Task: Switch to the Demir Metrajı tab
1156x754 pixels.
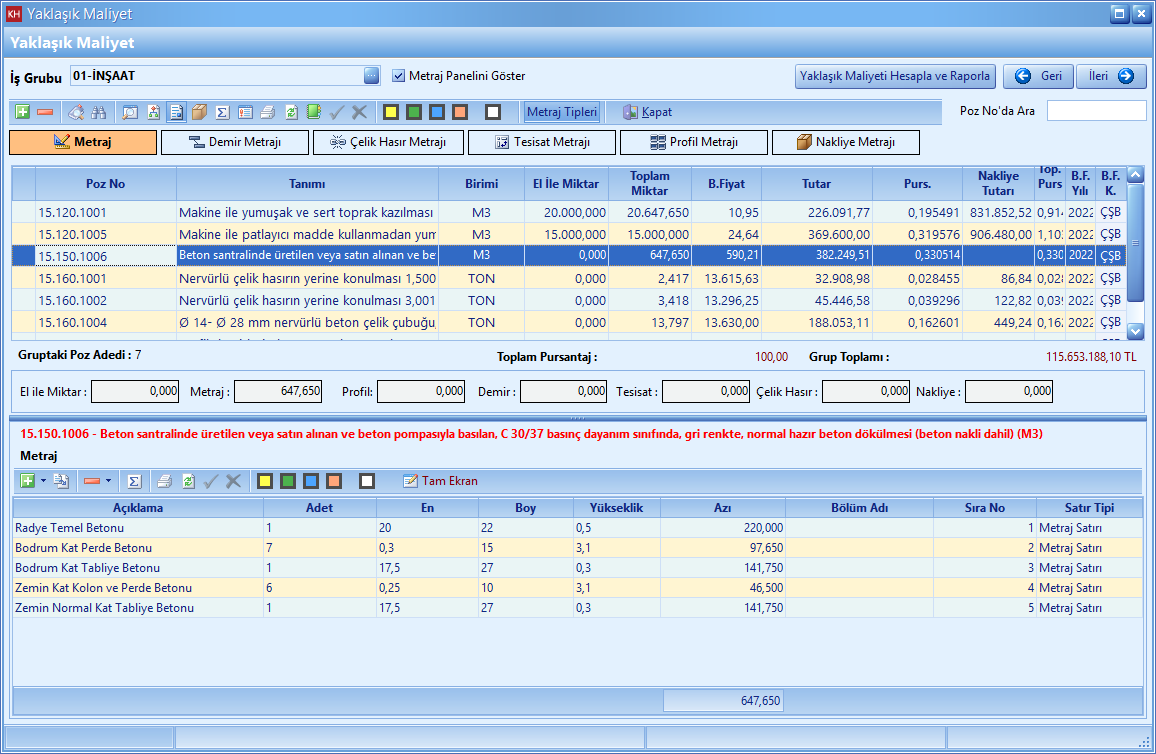Action: (235, 143)
